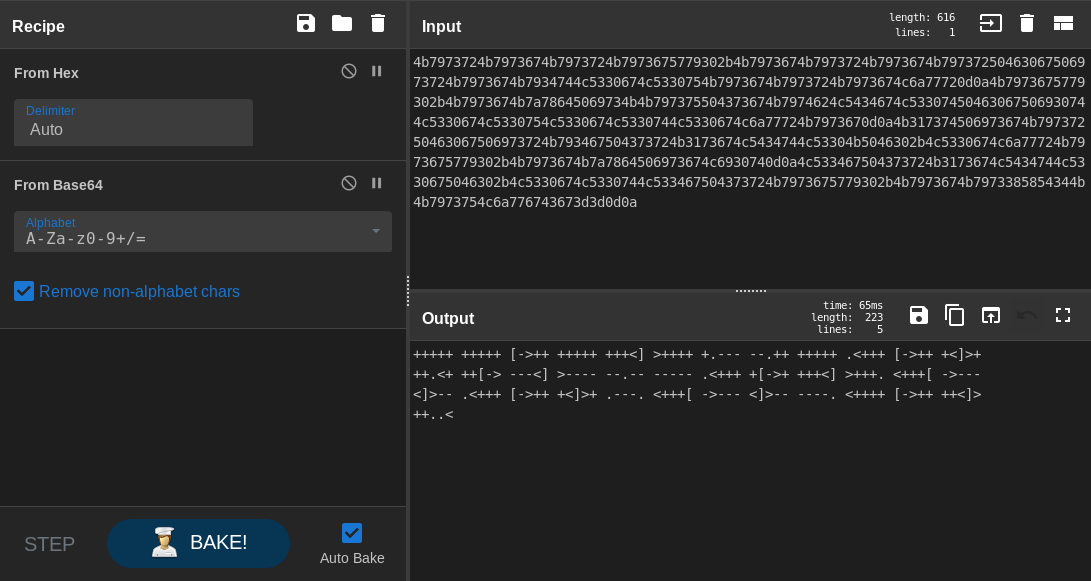Screen dimensions: 1091x581
Task: Set breakpoint on From Hex operation
Action: 377,71
